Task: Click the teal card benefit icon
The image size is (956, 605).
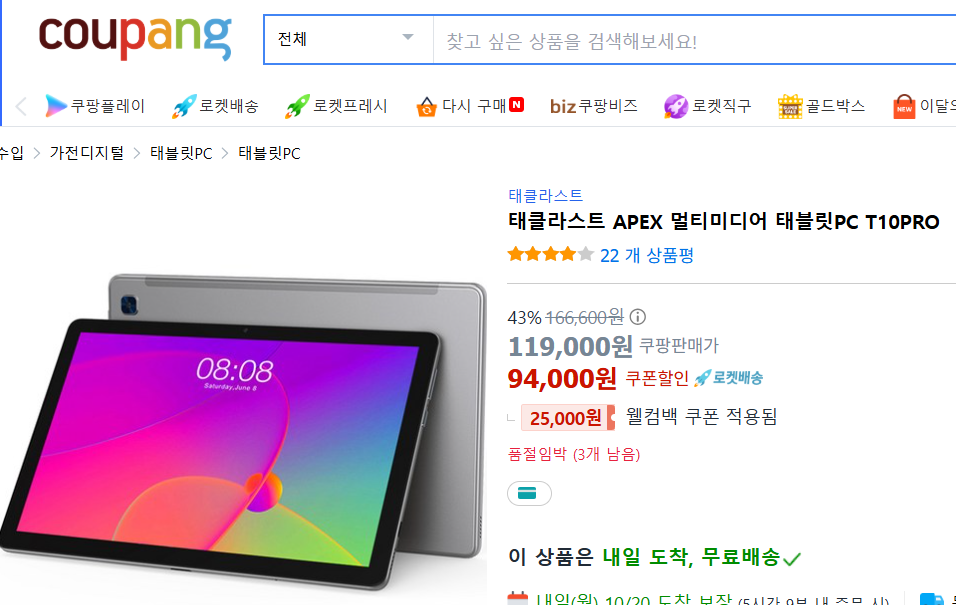Action: pyautogui.click(x=529, y=493)
